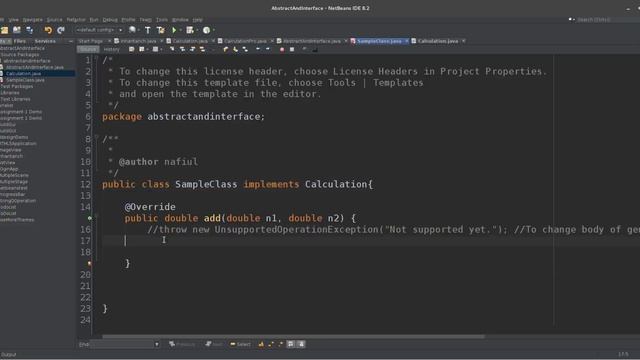Click the Last Edit icon in editor toolbar
Screen dimensions: 640x360
coord(131,49)
